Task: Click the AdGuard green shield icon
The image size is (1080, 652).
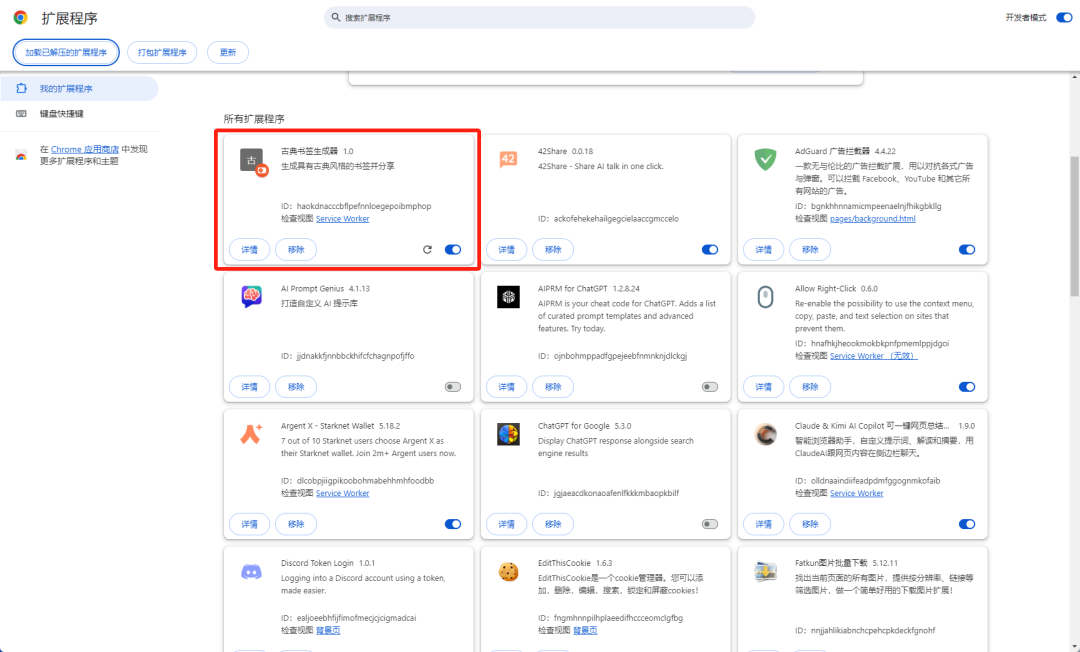Action: (765, 159)
